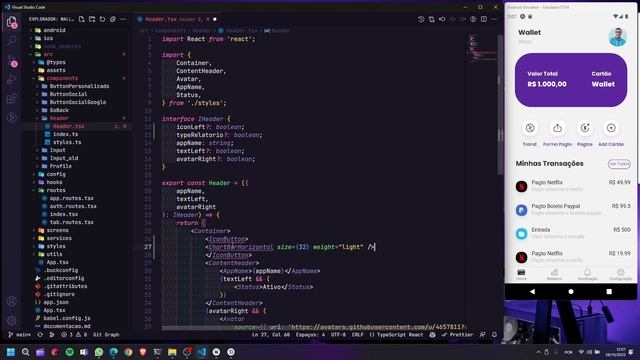Create a new file in Explorer
This screenshot has height=360, width=640.
click(x=82, y=19)
